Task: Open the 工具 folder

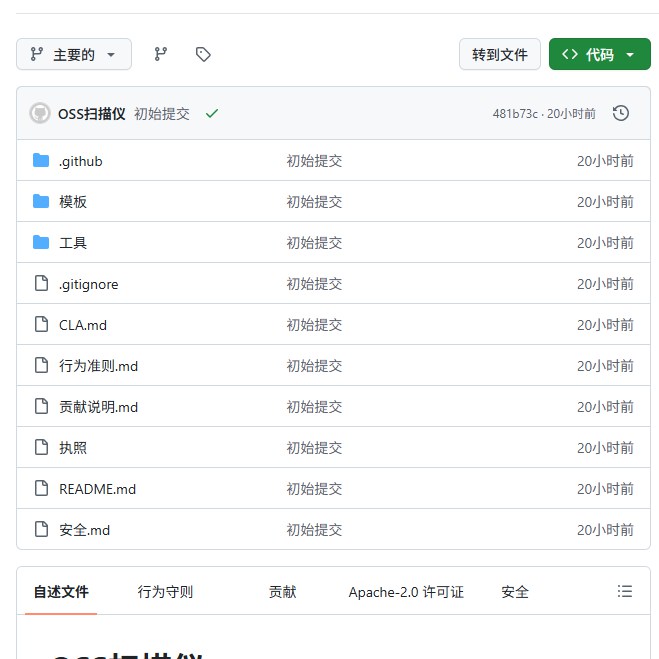Action: click(73, 243)
